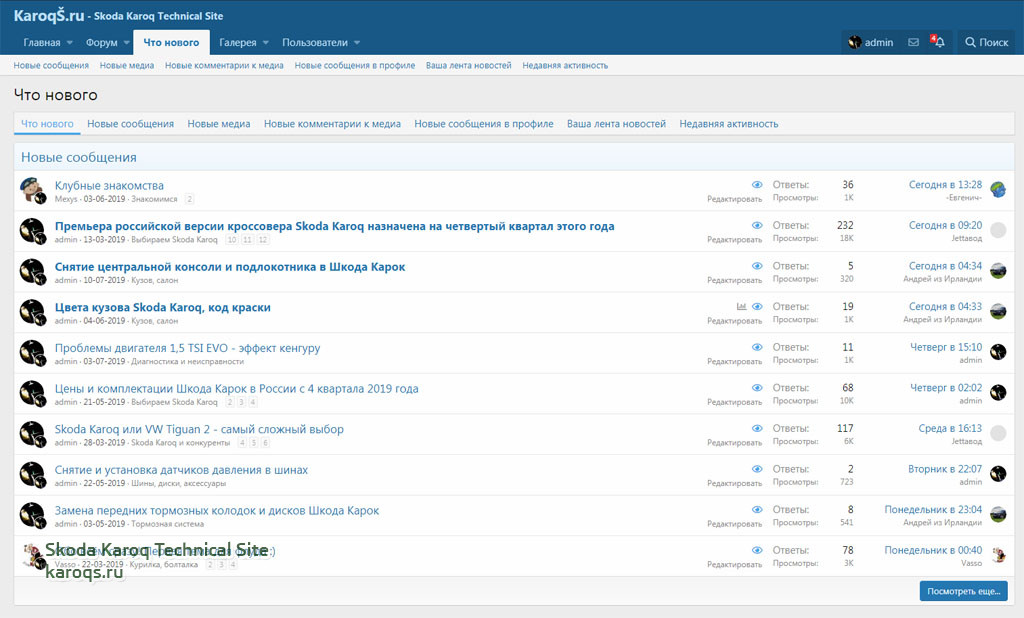Toggle watch eye icon for датчиков давления thread
Screen dimensions: 1024x618
click(x=757, y=469)
